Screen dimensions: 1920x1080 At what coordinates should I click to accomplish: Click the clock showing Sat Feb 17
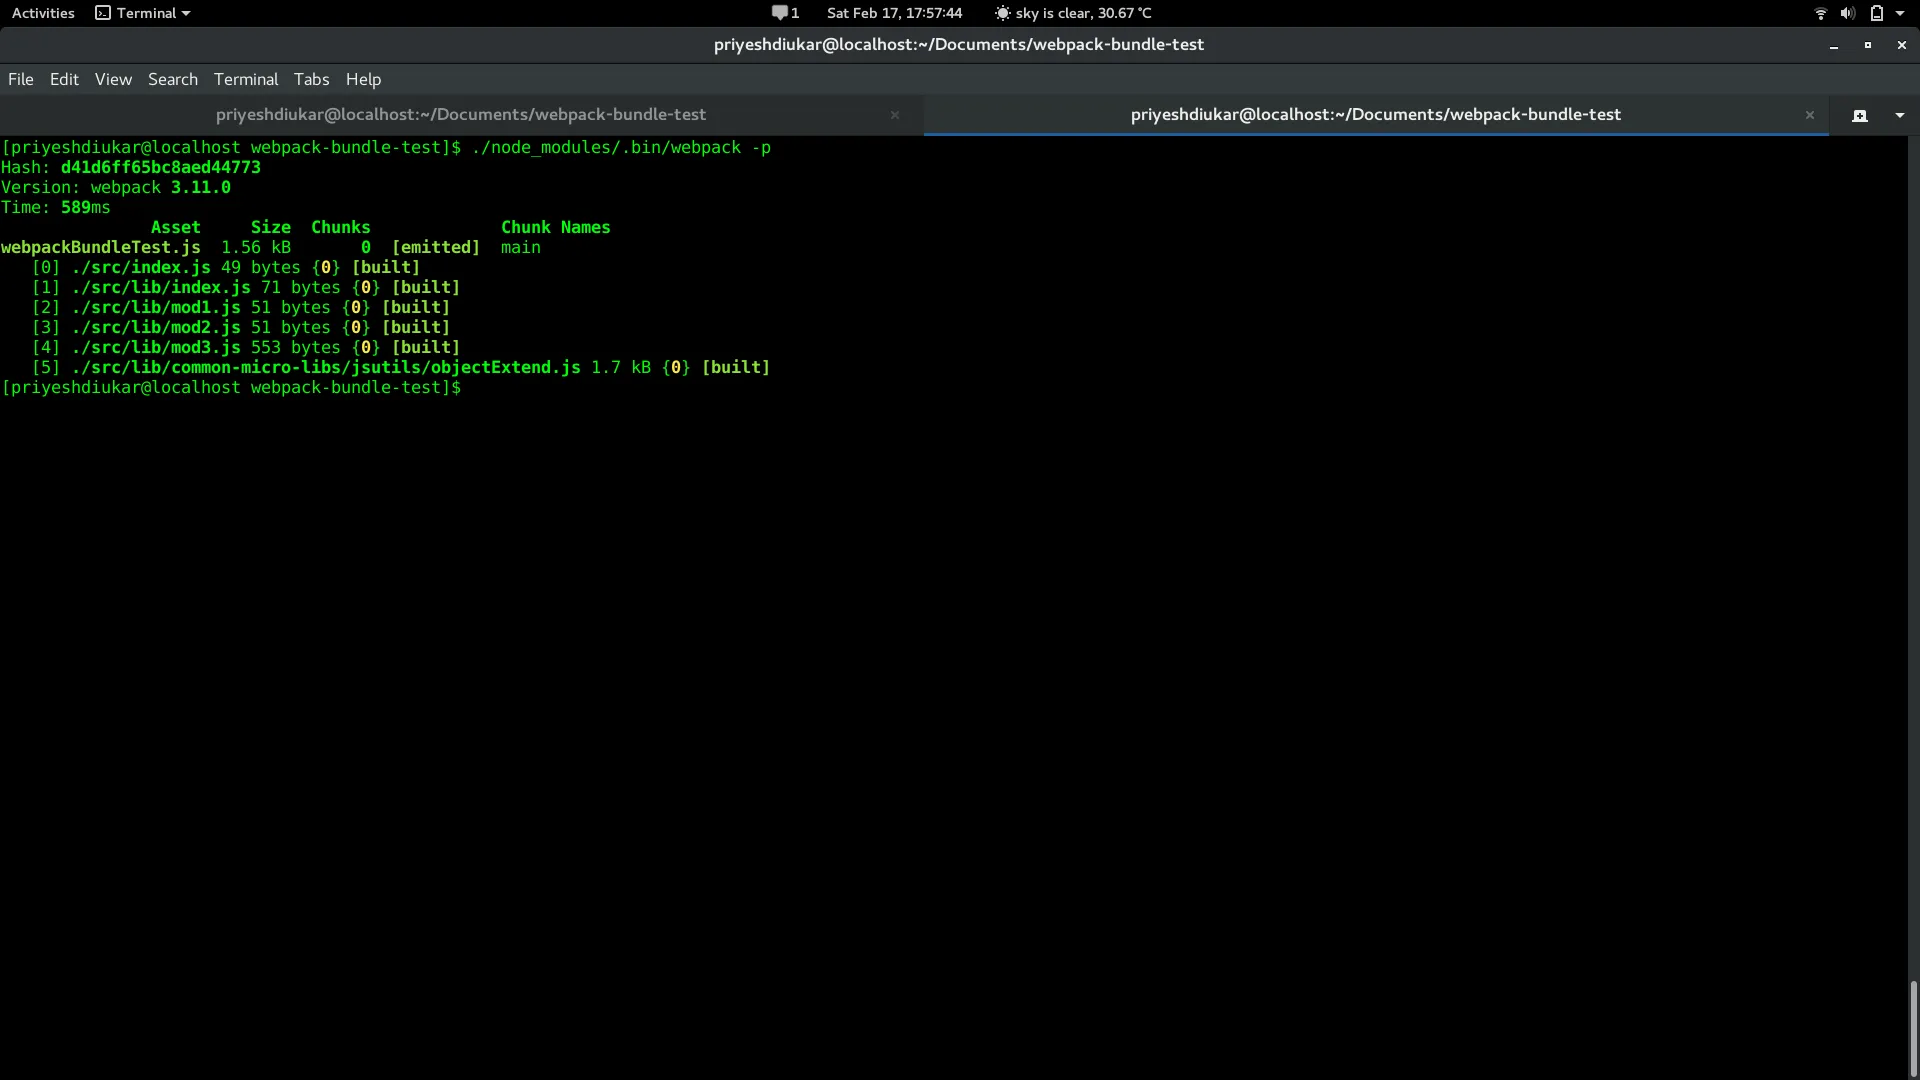894,13
